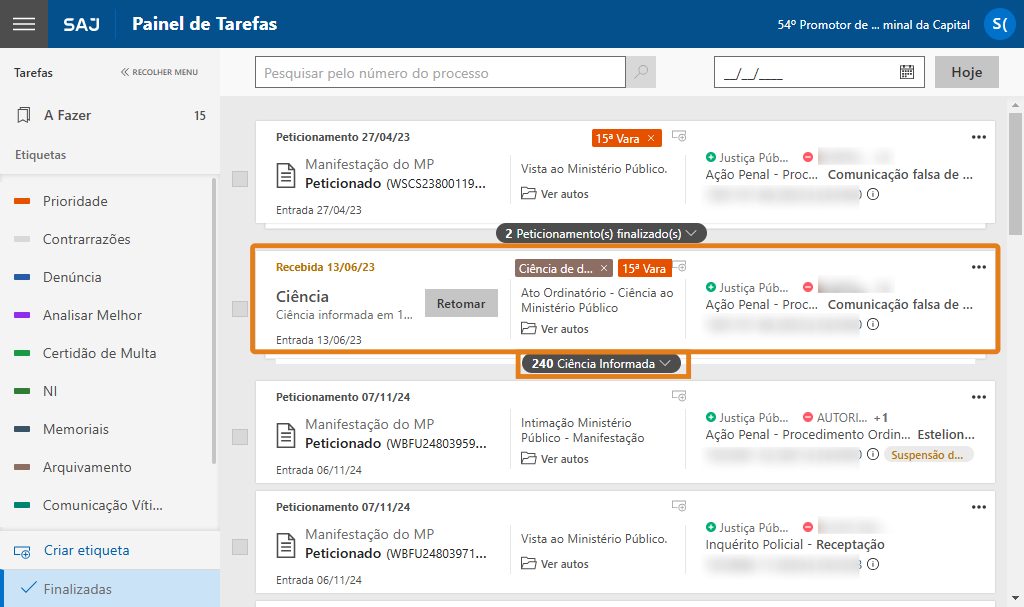Click the search magnifier icon
This screenshot has height=607, width=1024.
[x=641, y=72]
